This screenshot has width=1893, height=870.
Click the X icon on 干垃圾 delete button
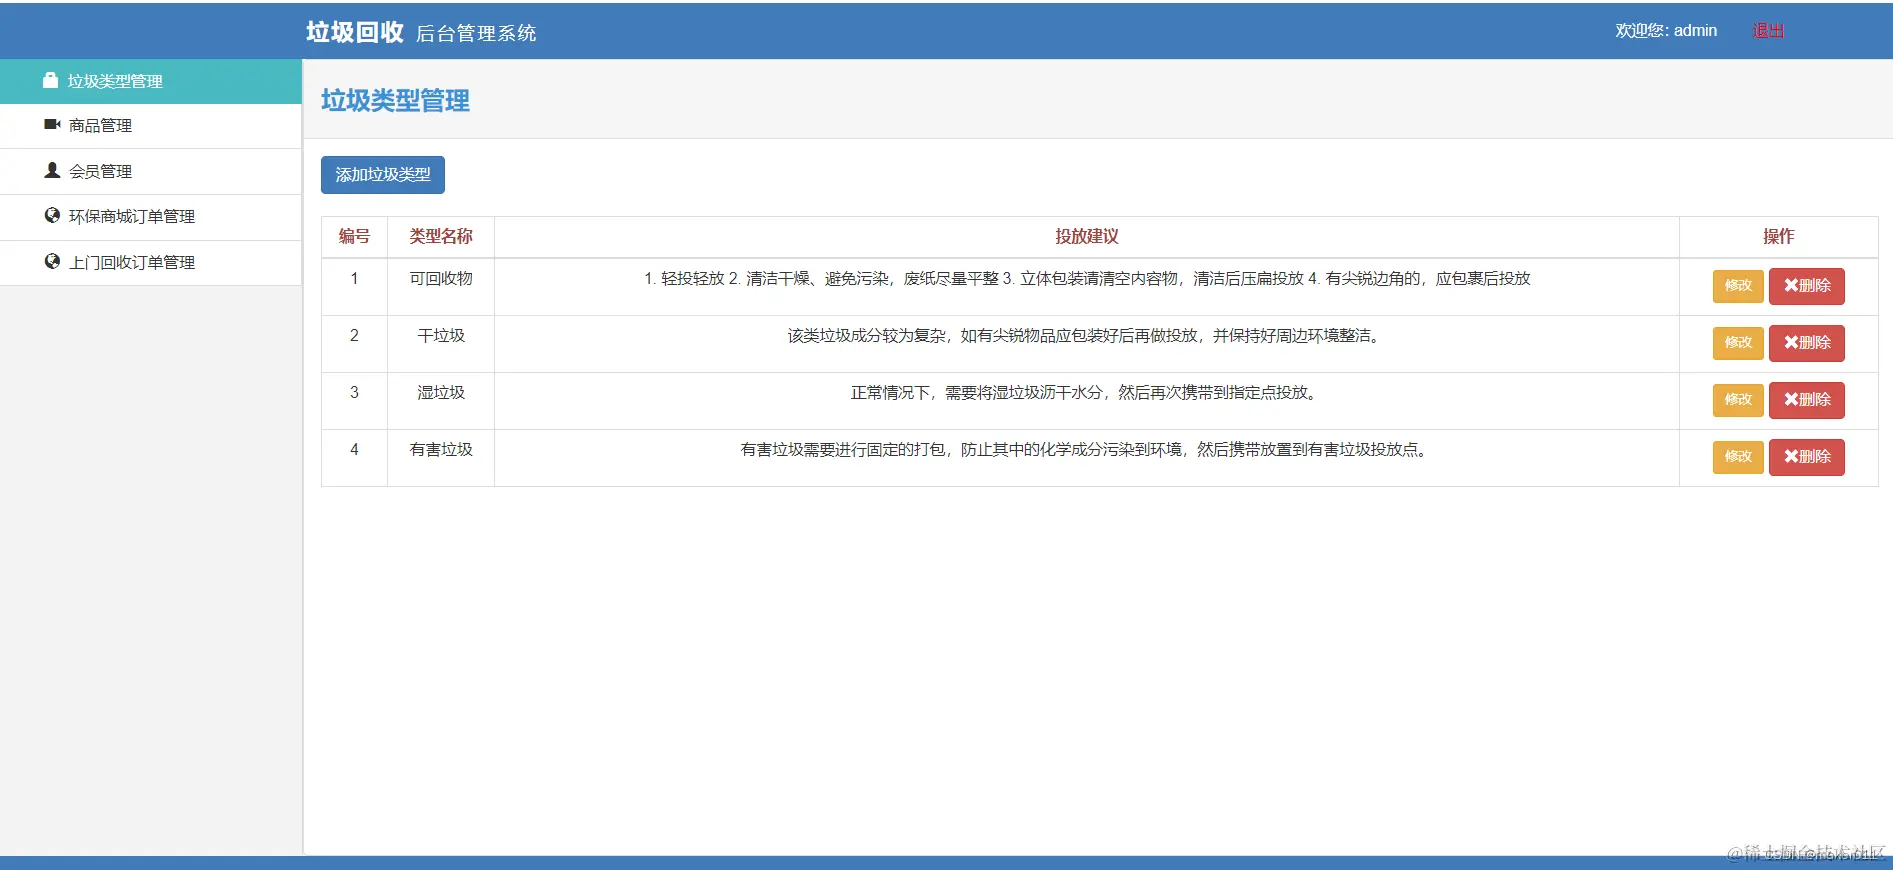coord(1791,343)
